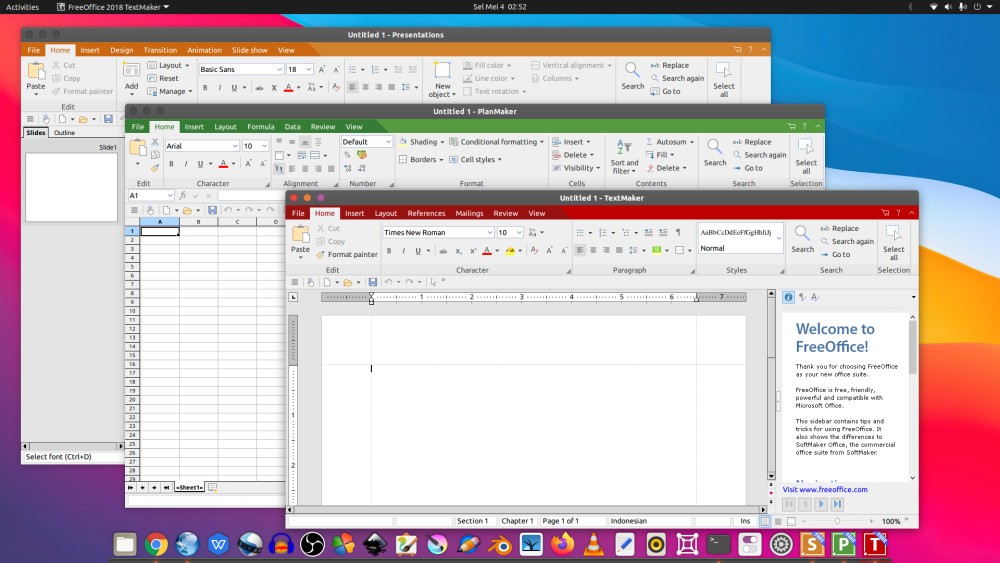The width and height of the screenshot is (1000, 563).
Task: Click font color A swatch in TextMaker
Action: (487, 251)
